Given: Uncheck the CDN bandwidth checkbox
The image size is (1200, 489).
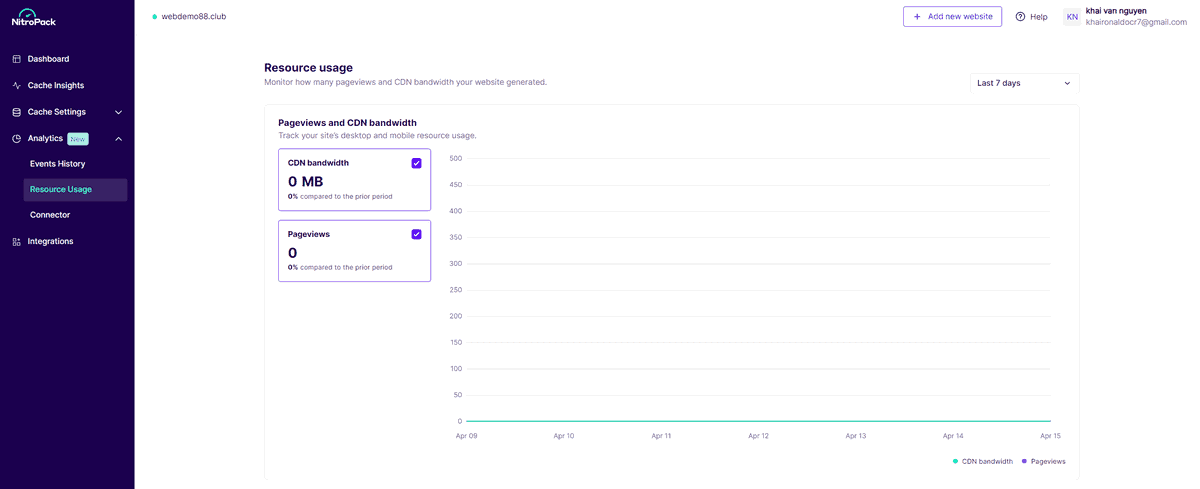Looking at the screenshot, I should 416,163.
